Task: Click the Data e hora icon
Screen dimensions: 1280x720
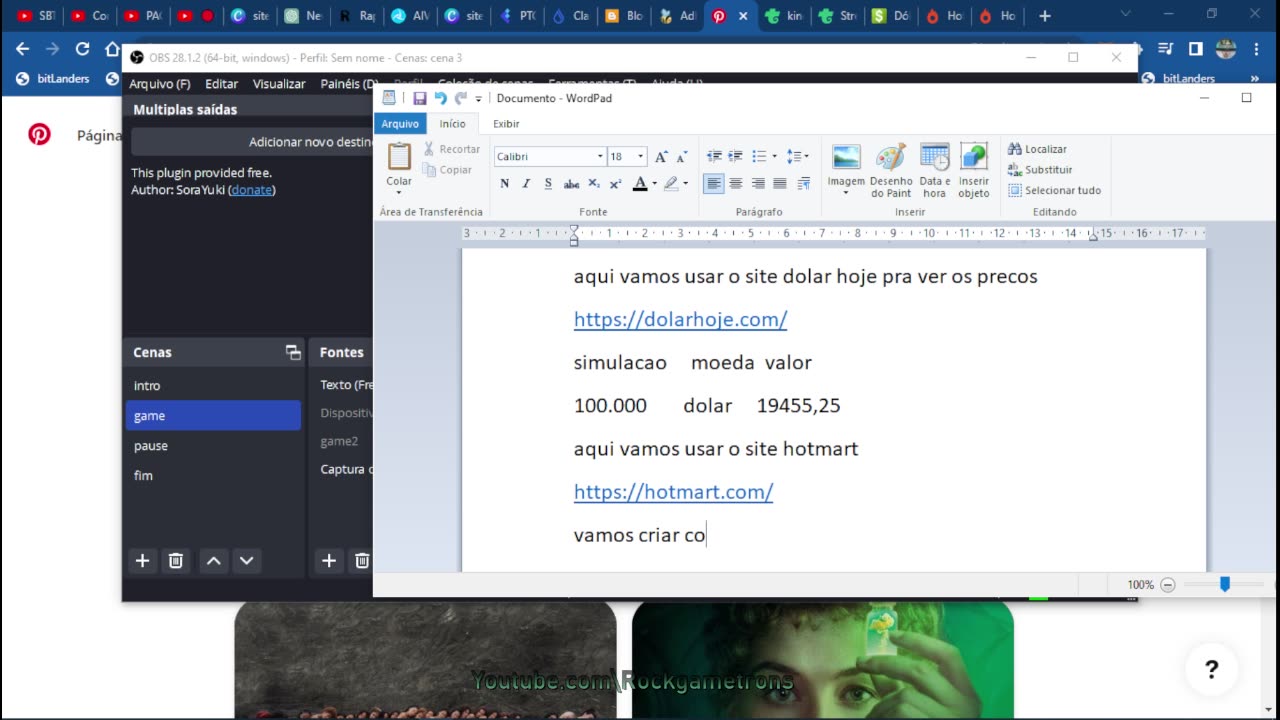Action: 934,157
